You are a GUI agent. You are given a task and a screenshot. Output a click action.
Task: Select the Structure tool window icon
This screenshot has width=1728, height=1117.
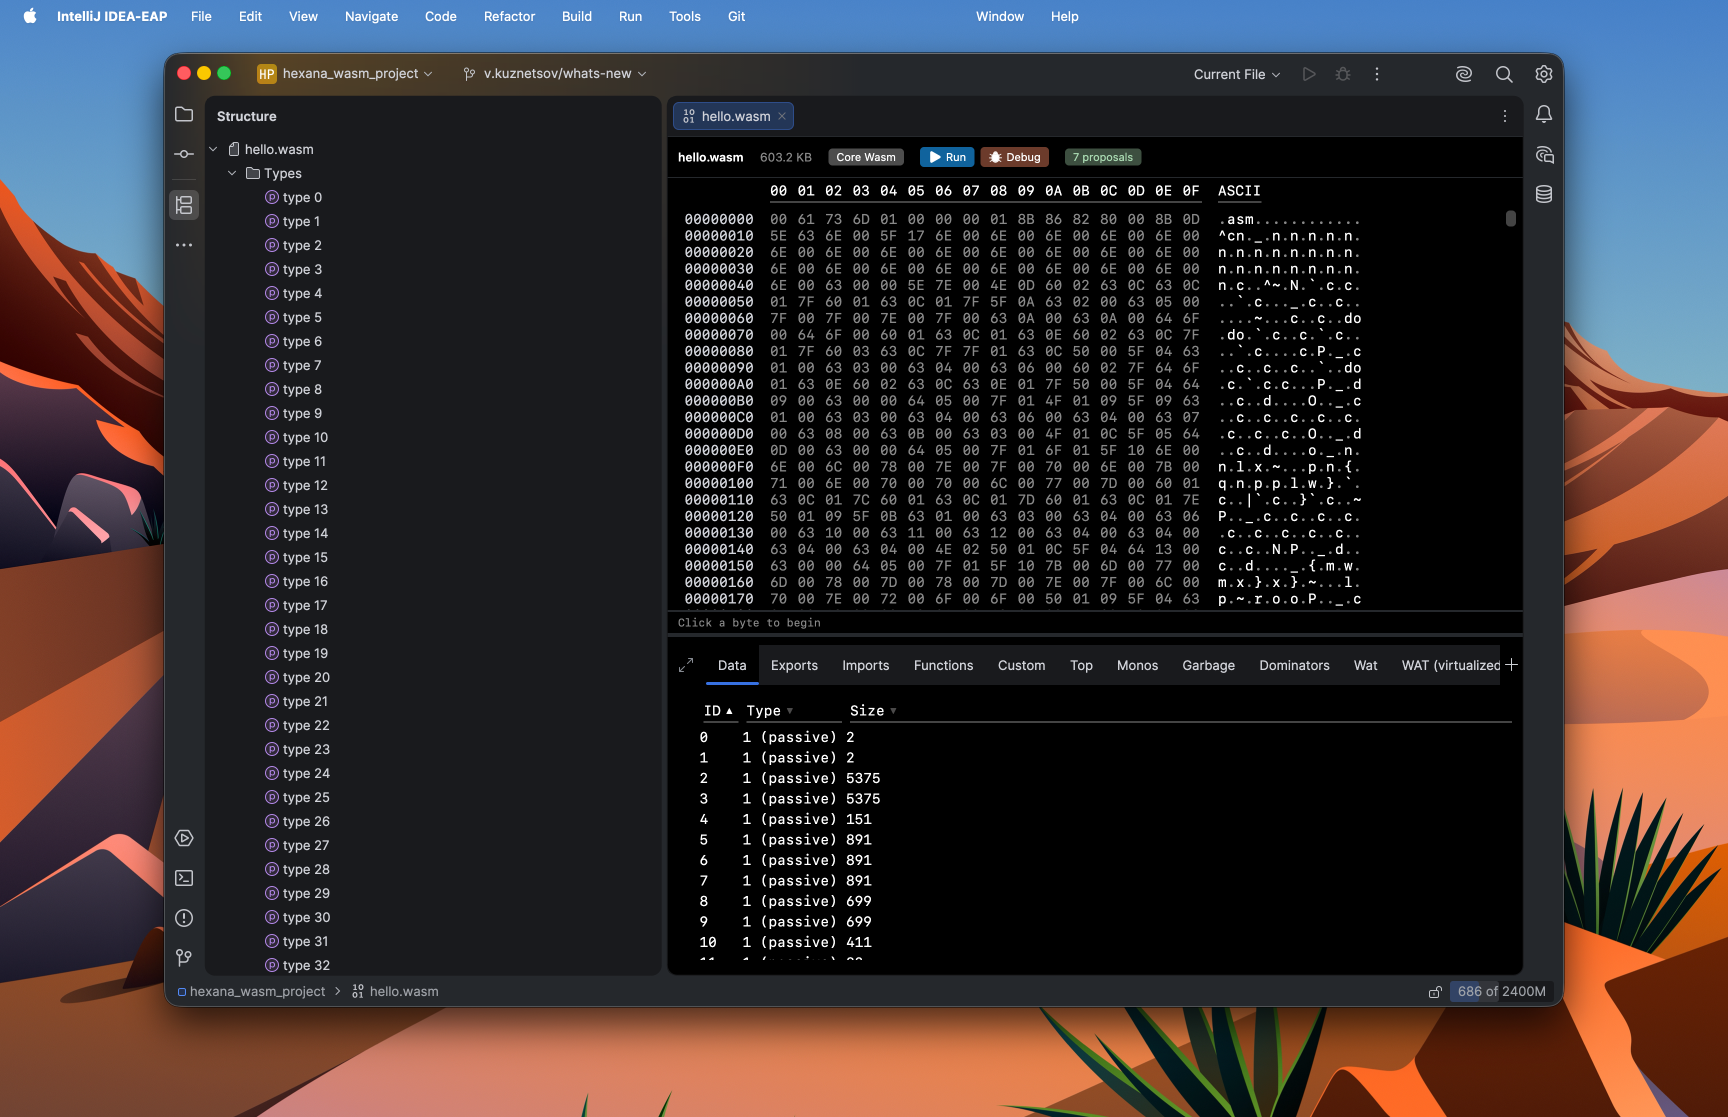[x=184, y=205]
